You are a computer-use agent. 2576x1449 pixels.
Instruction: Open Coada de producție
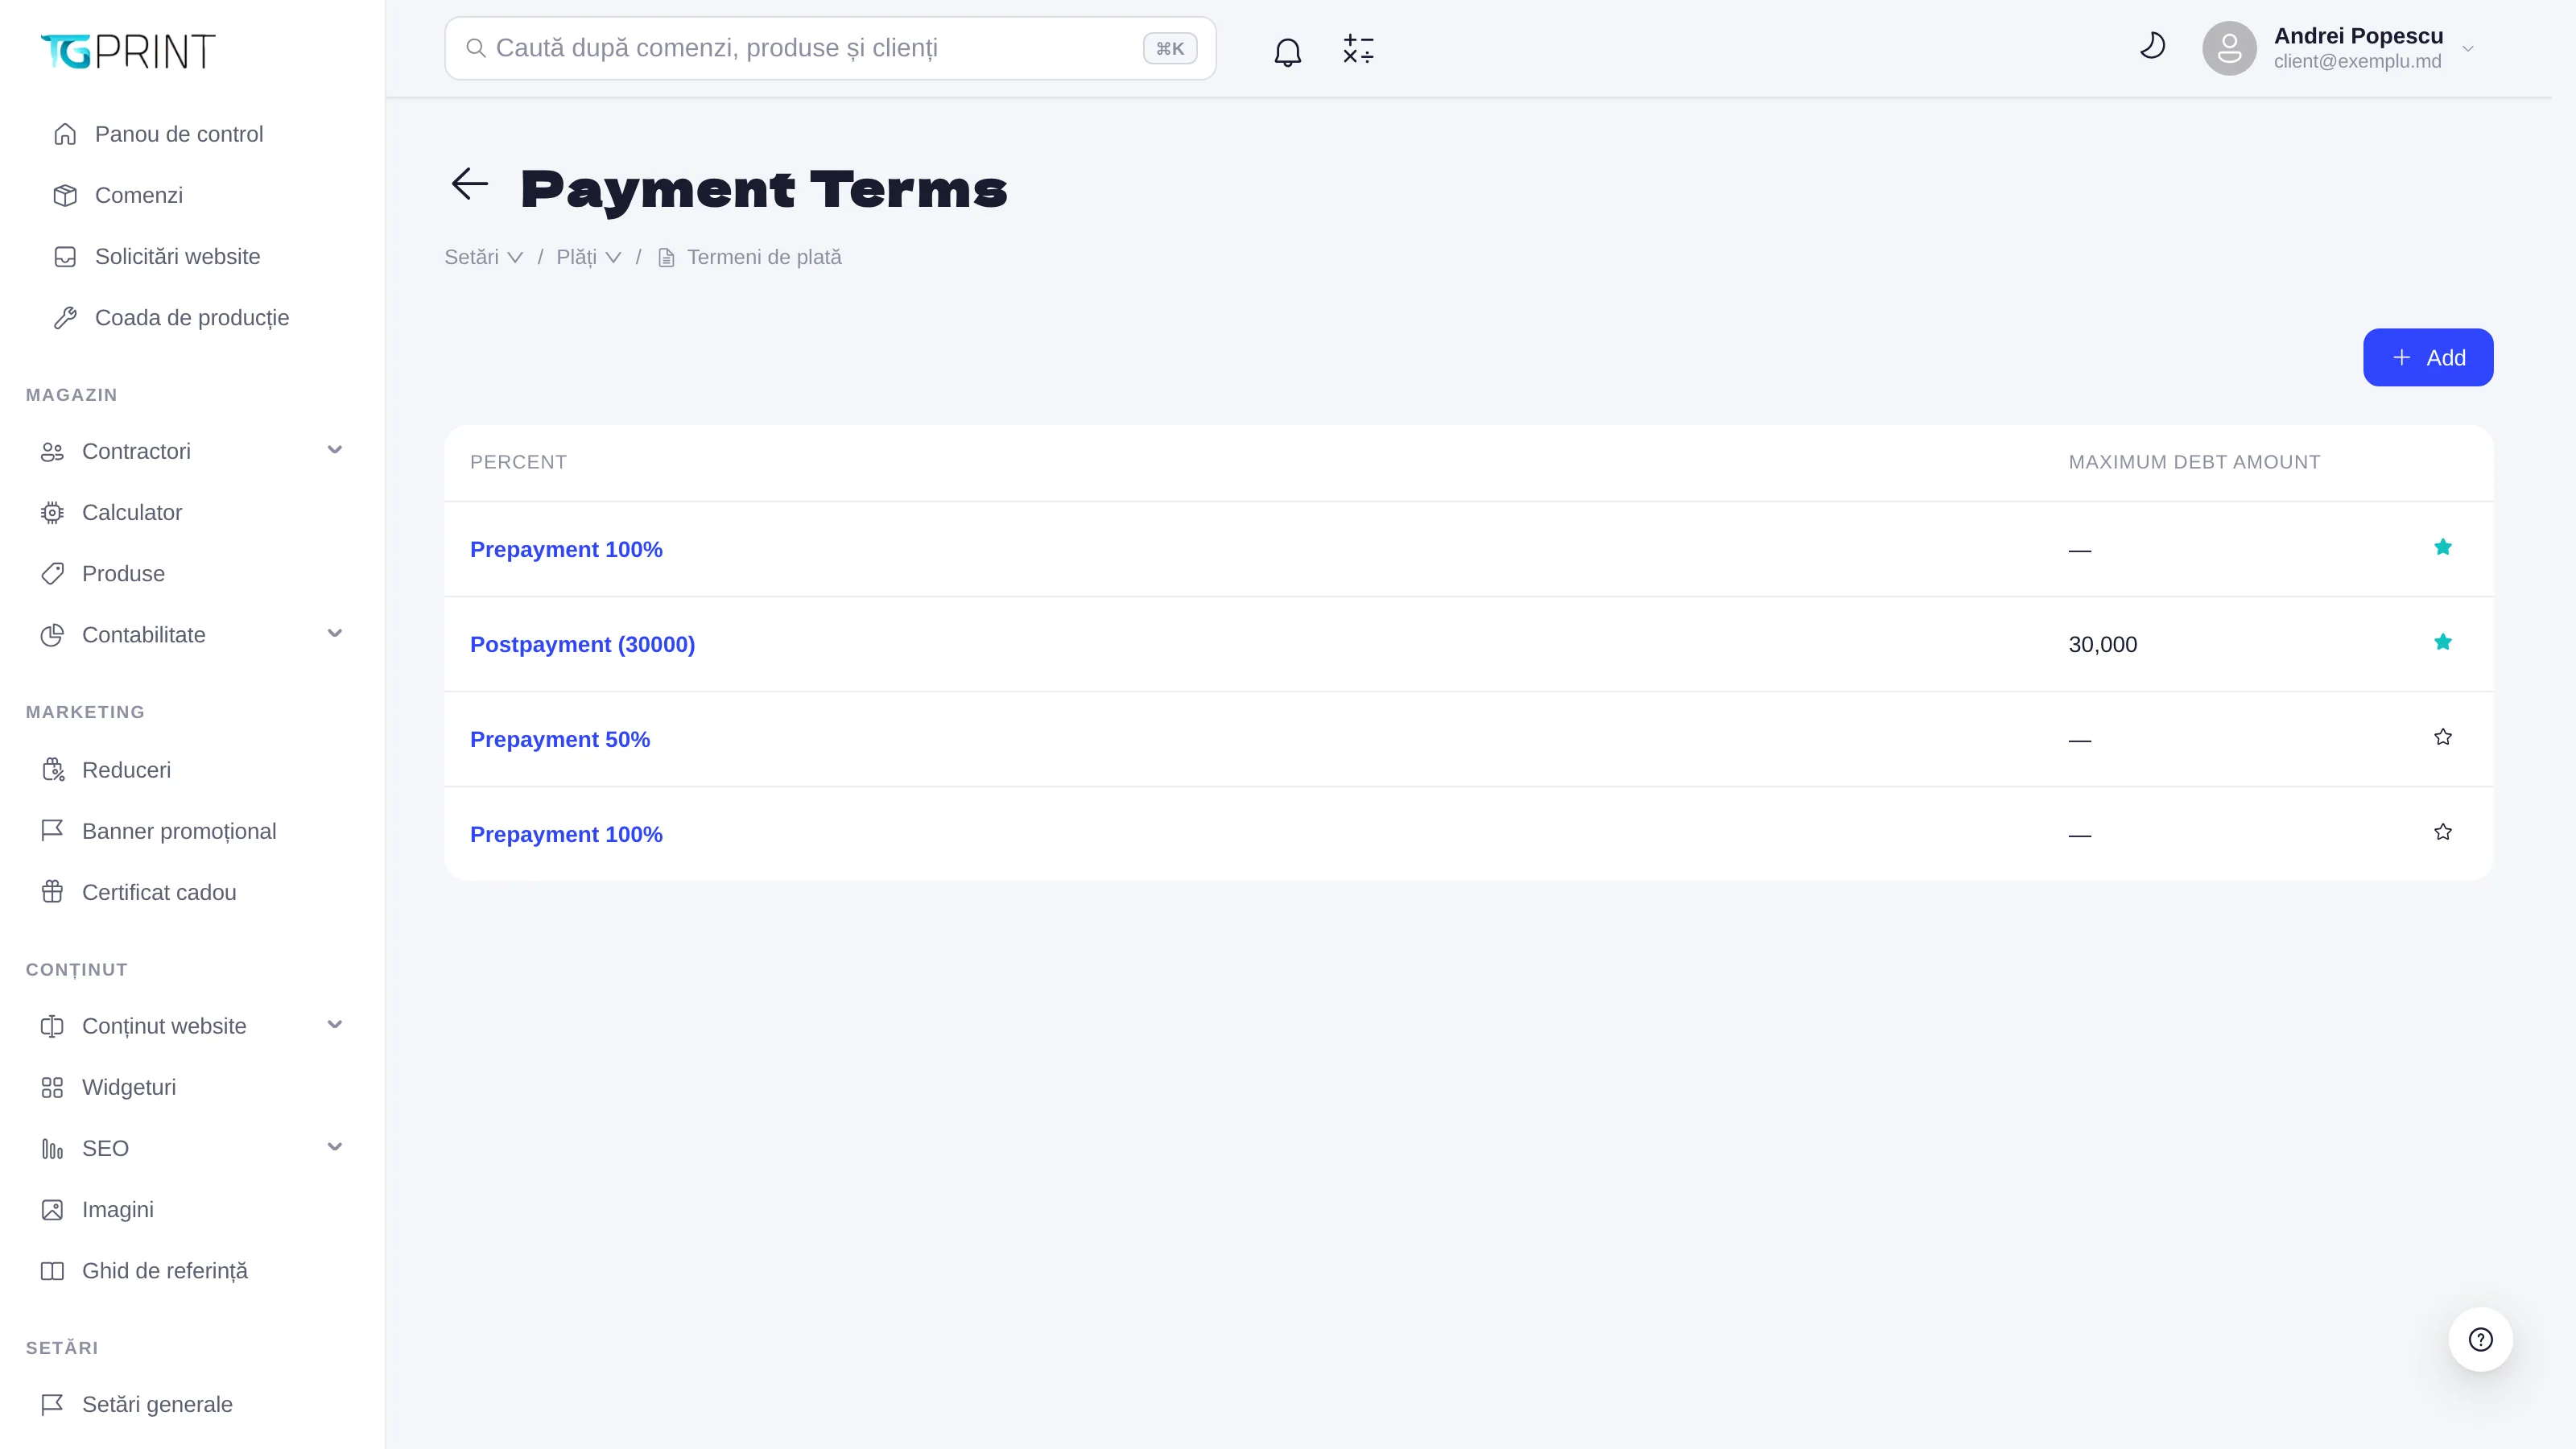192,317
